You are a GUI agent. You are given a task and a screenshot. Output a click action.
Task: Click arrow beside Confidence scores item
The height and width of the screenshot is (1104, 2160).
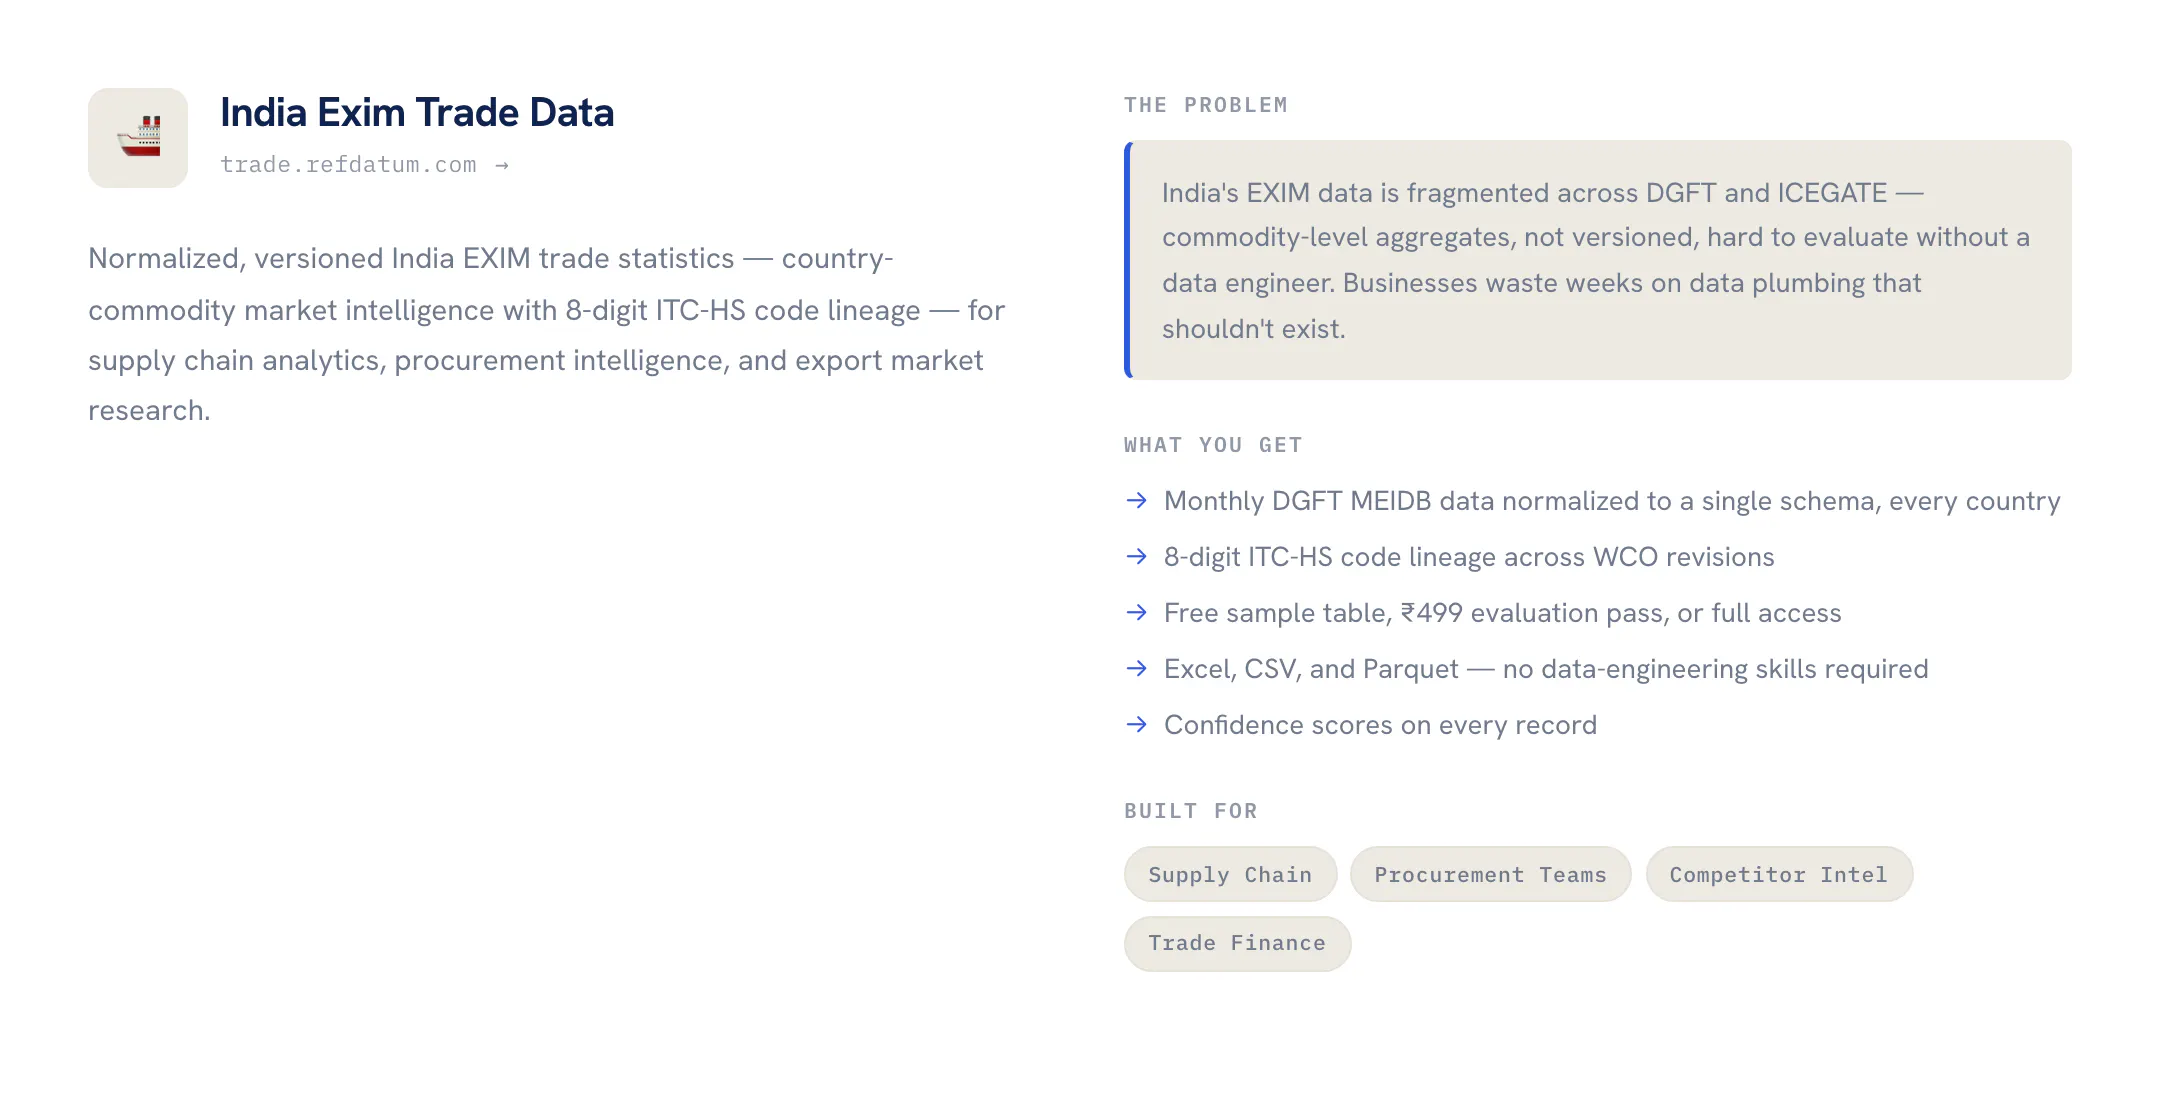[1136, 724]
